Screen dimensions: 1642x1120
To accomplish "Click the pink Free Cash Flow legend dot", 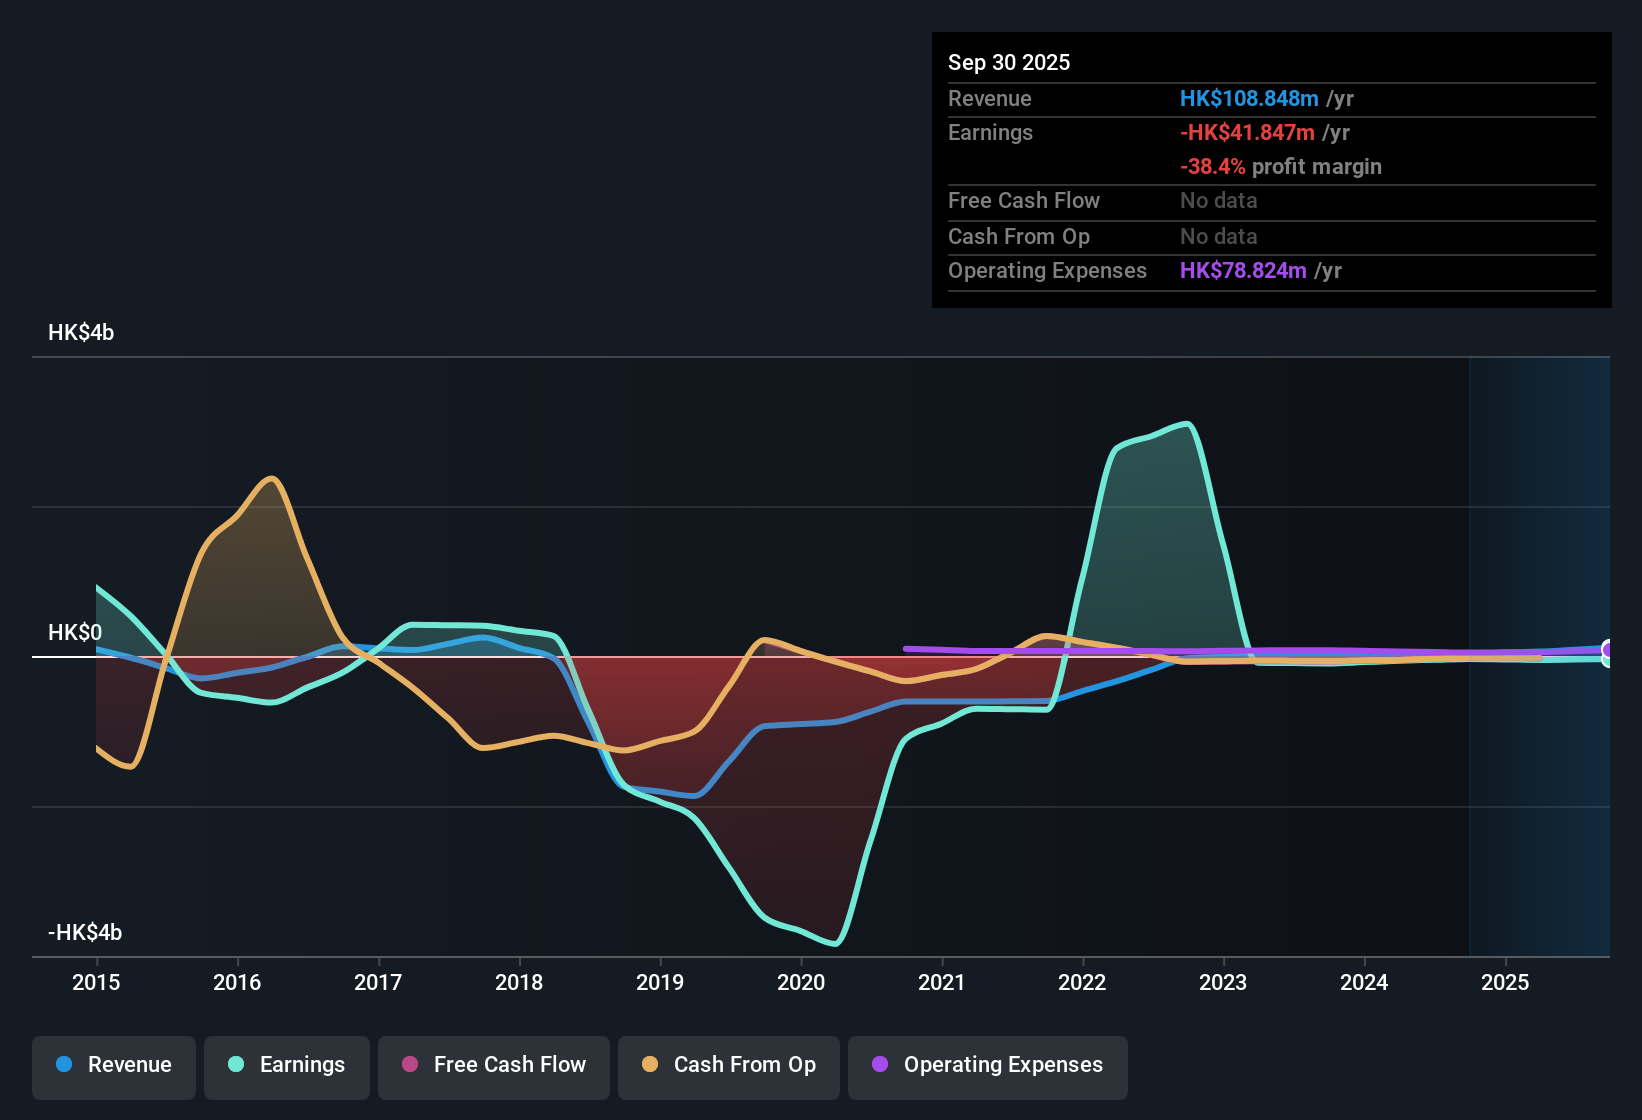I will [410, 1065].
